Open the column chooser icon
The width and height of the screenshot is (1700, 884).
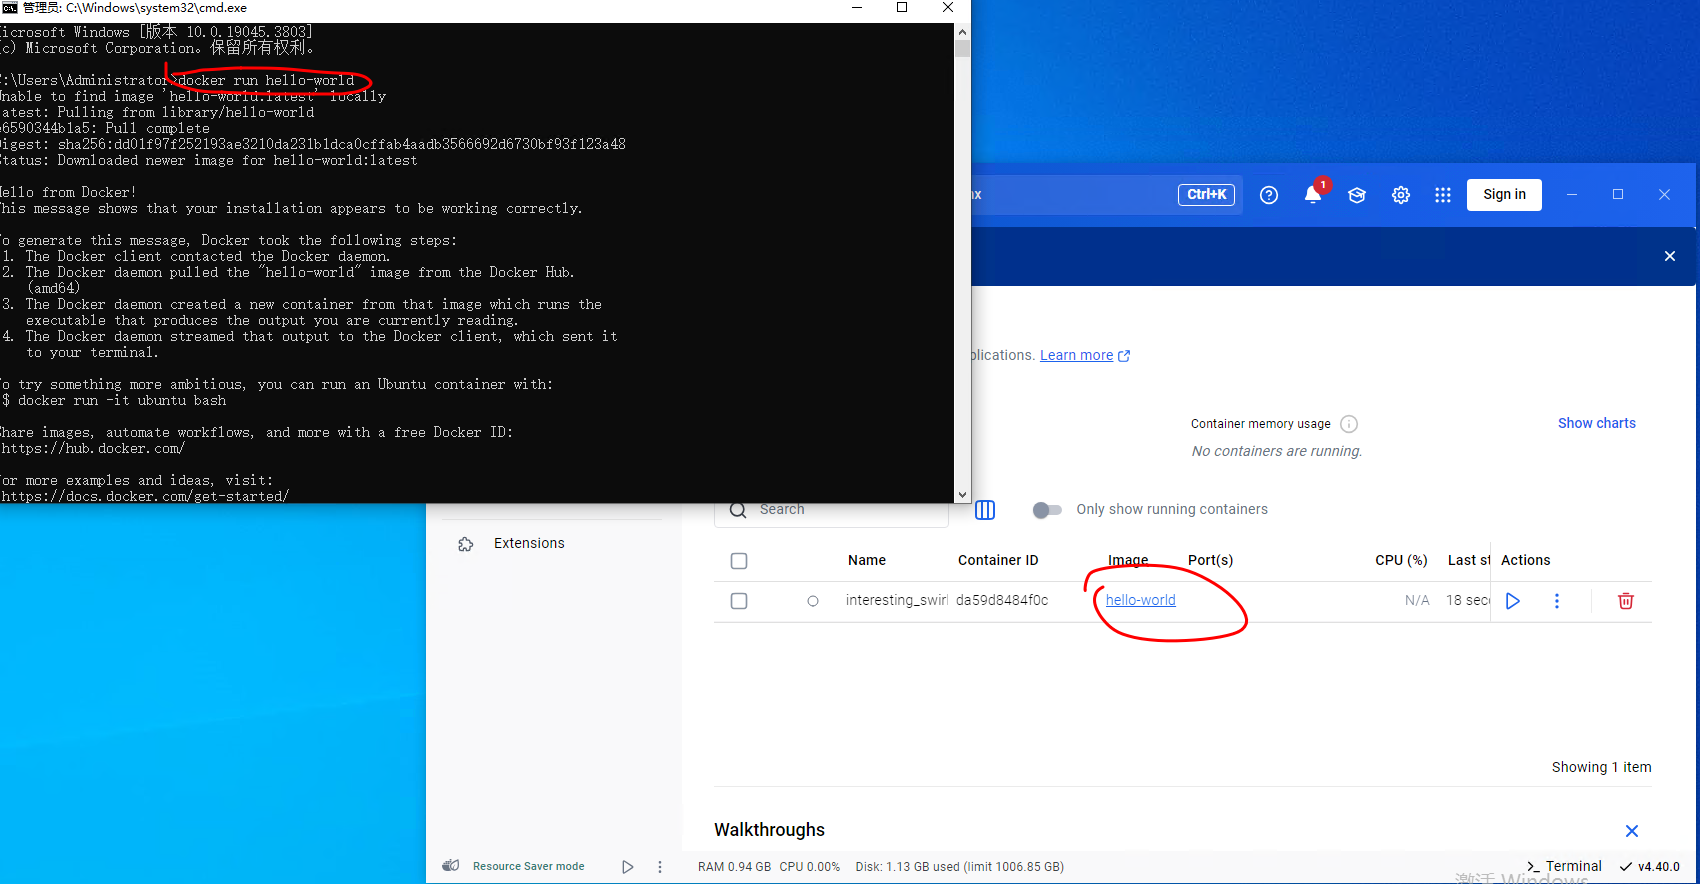[985, 510]
